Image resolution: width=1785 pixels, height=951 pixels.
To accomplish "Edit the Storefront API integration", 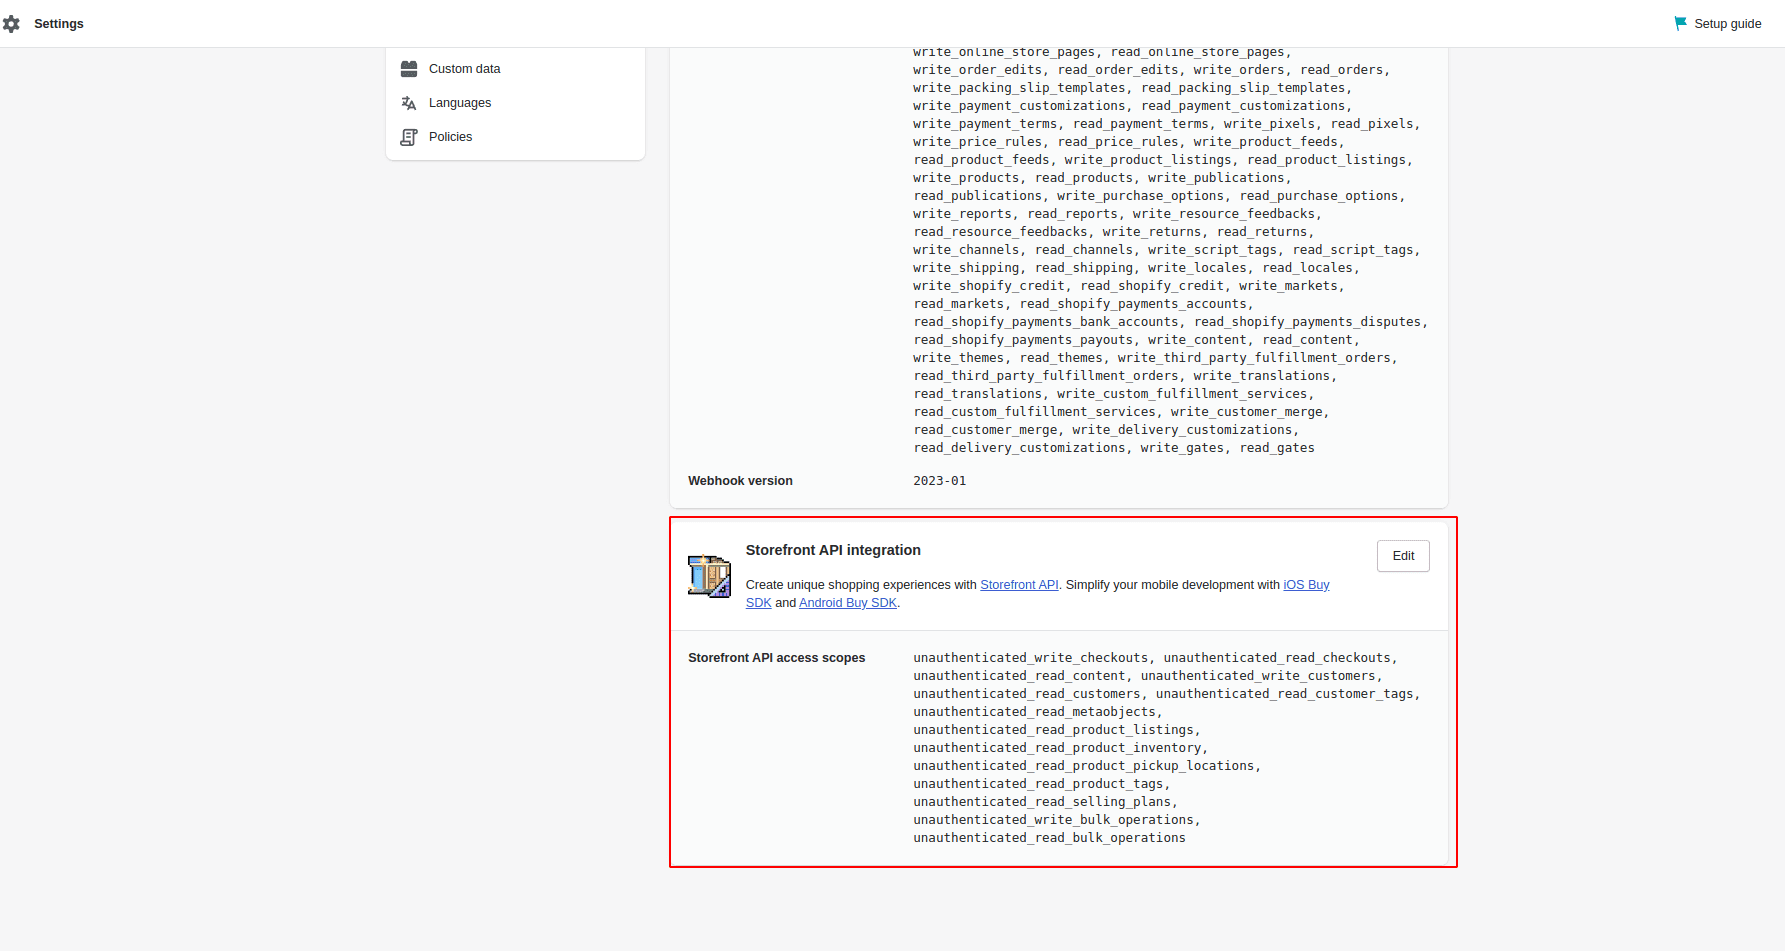I will click(1403, 556).
